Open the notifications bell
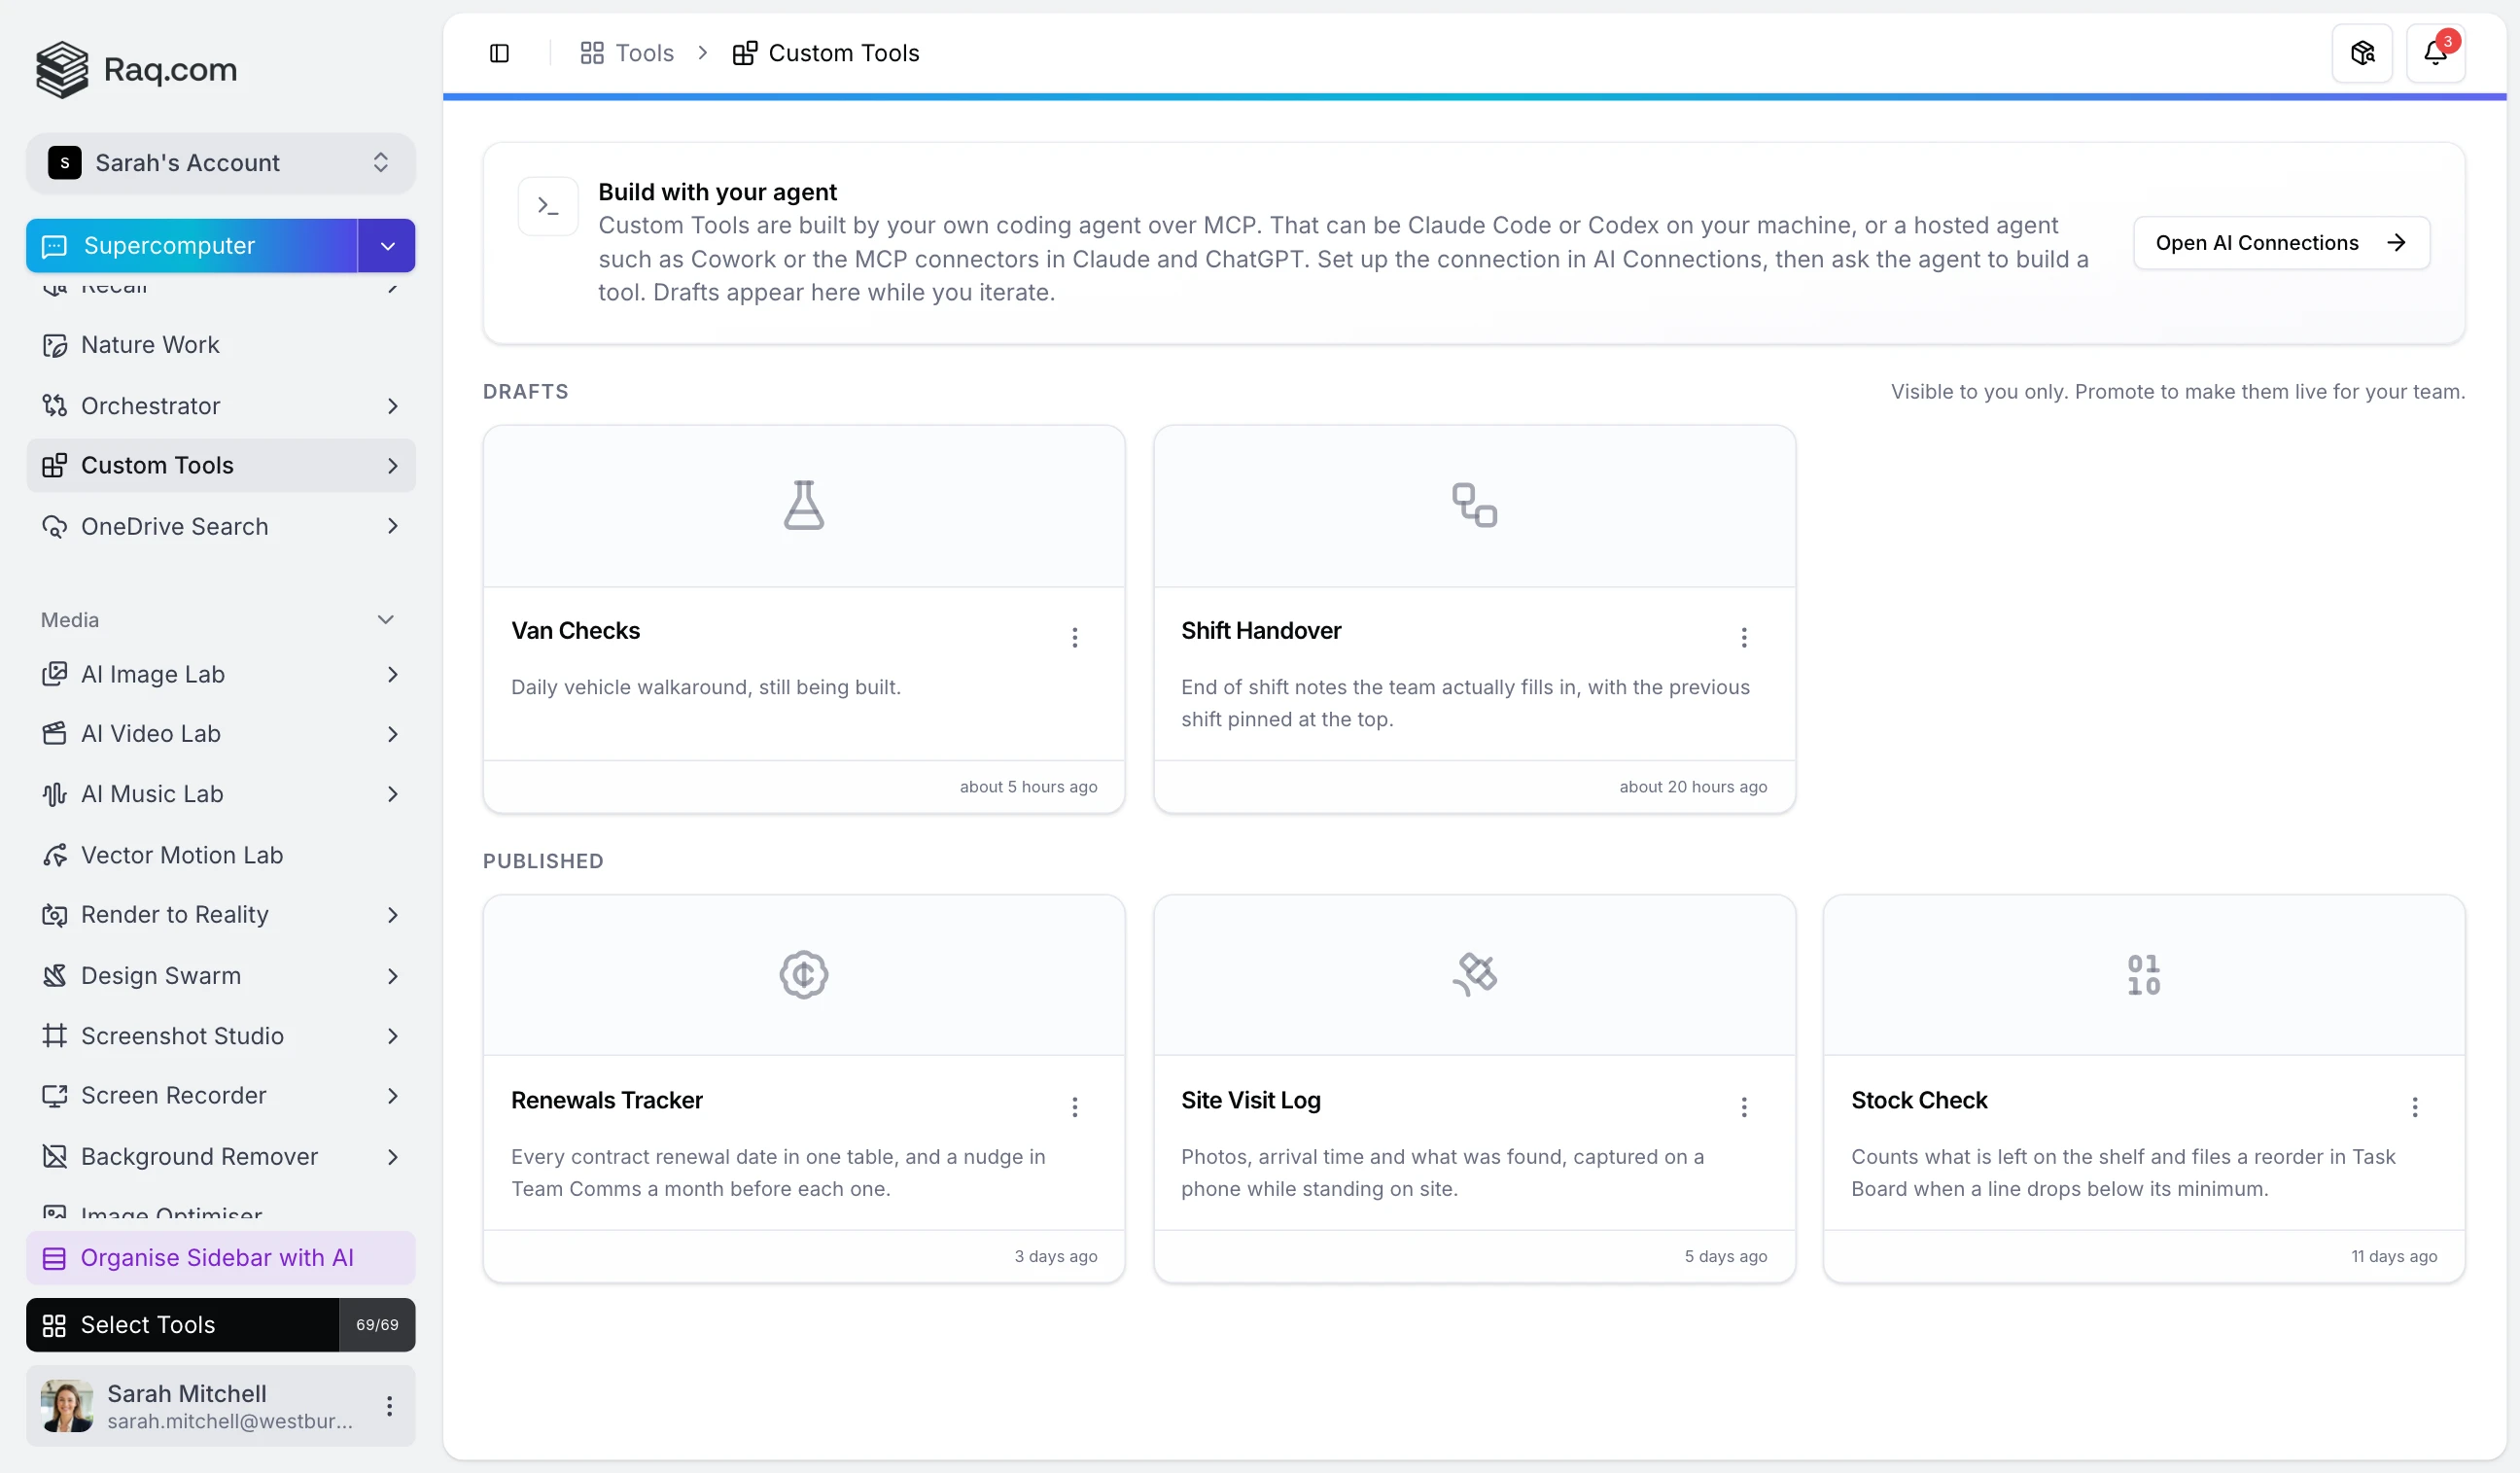 pos(2435,53)
